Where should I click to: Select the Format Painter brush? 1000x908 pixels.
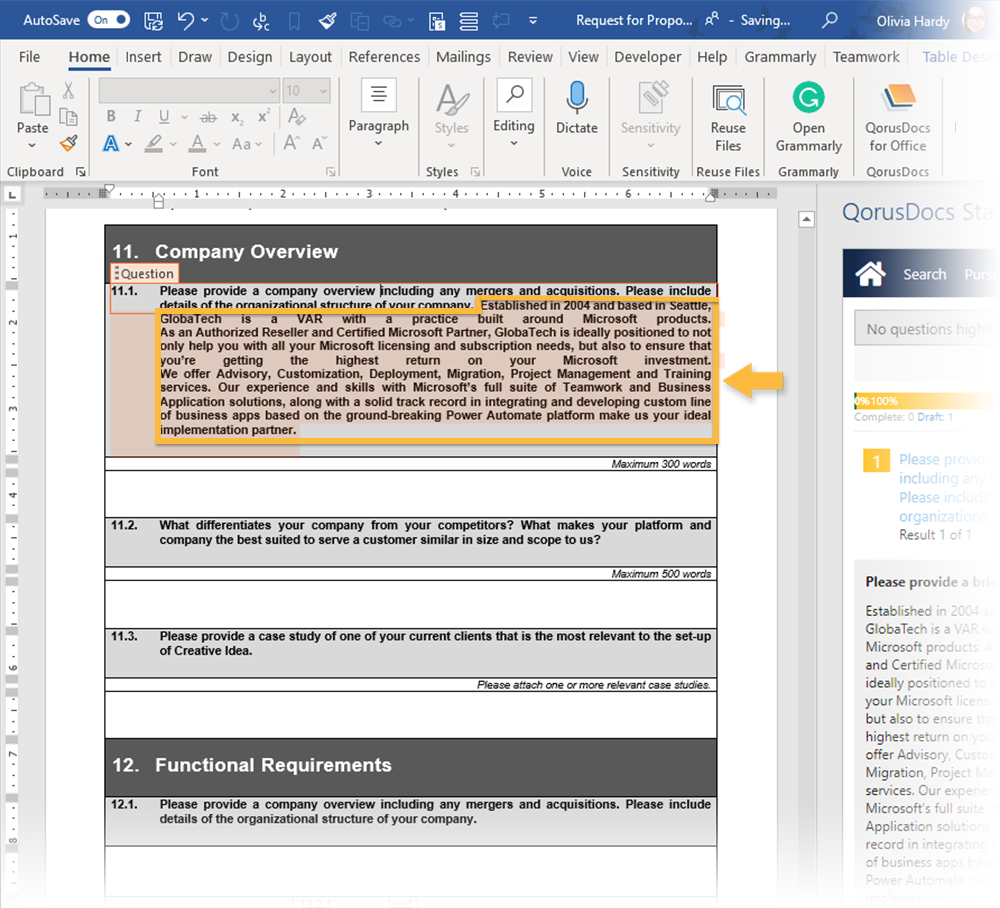click(x=69, y=143)
